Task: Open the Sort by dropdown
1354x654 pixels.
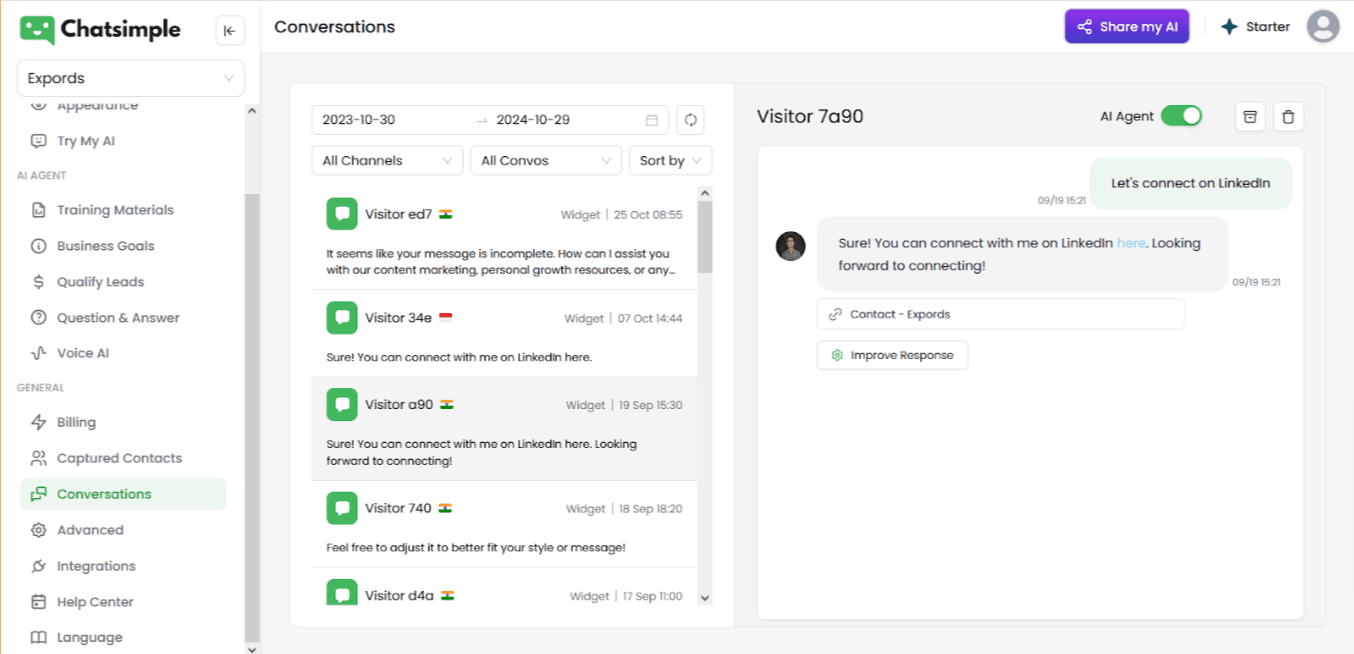Action: coord(670,160)
